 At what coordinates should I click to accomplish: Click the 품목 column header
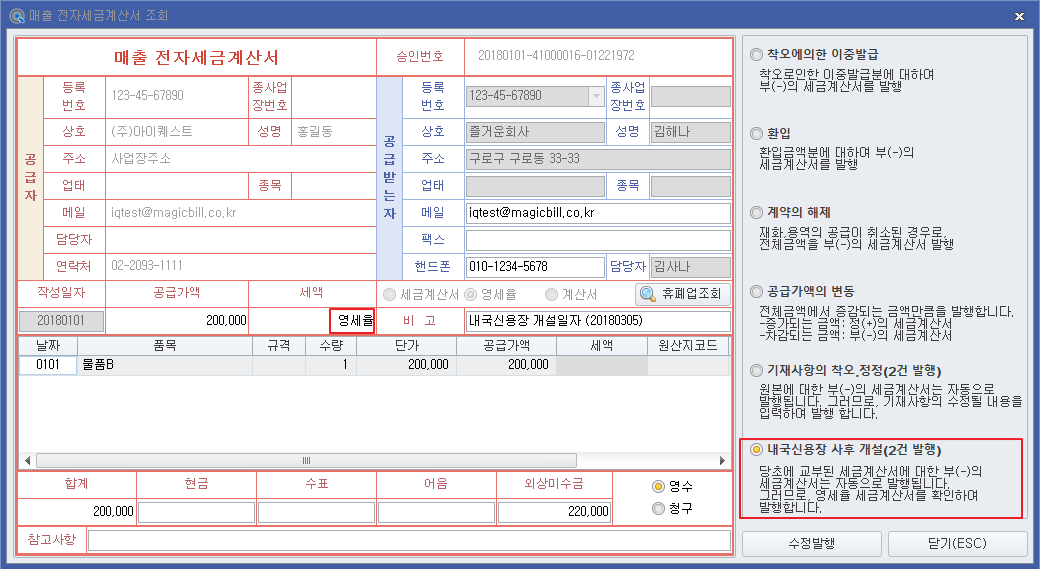pyautogui.click(x=165, y=346)
